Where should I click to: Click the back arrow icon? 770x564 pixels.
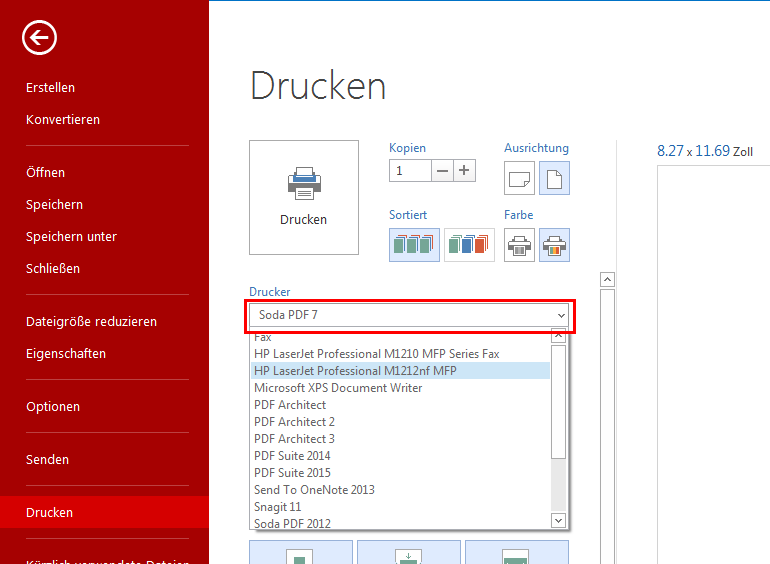[40, 39]
